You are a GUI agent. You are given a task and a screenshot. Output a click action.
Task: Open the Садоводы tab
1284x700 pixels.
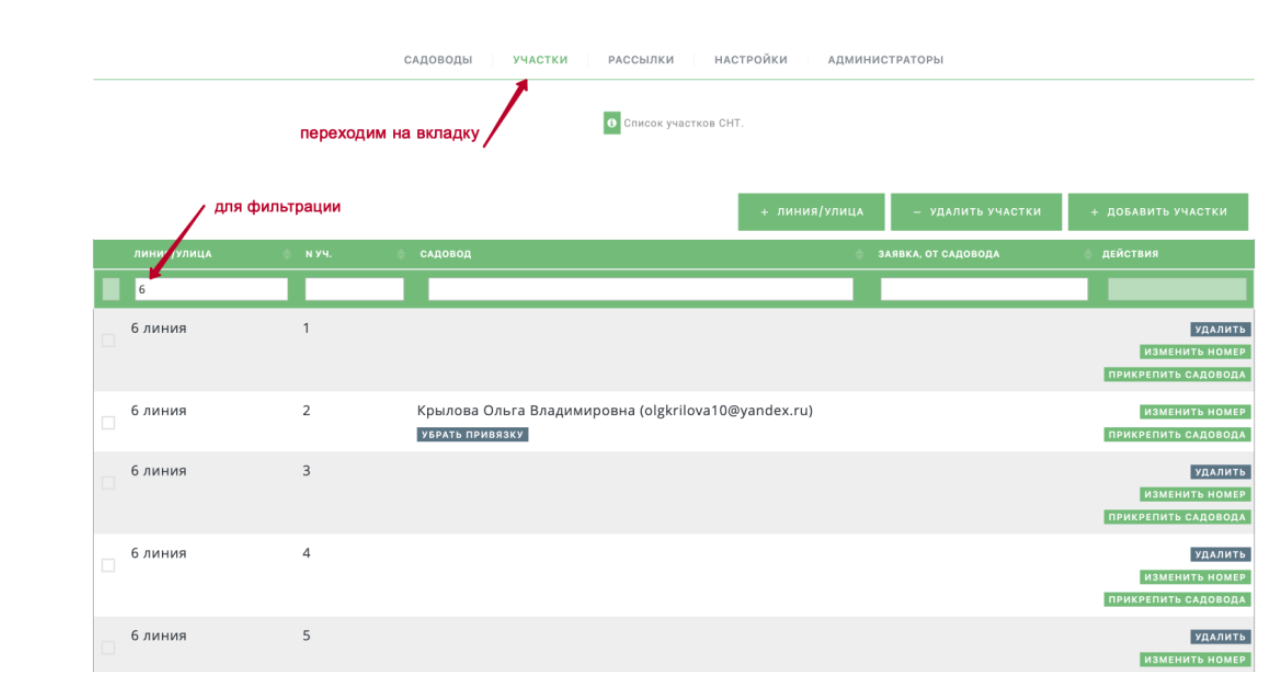pyautogui.click(x=438, y=60)
